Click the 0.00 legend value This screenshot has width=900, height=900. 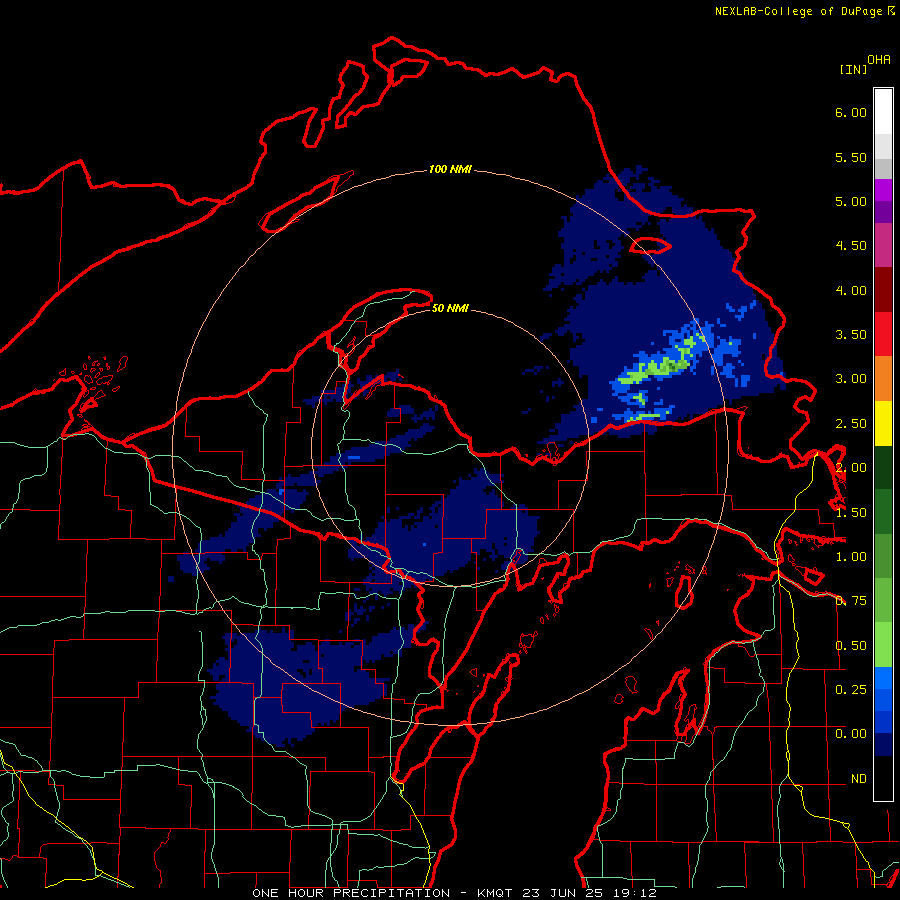(851, 734)
